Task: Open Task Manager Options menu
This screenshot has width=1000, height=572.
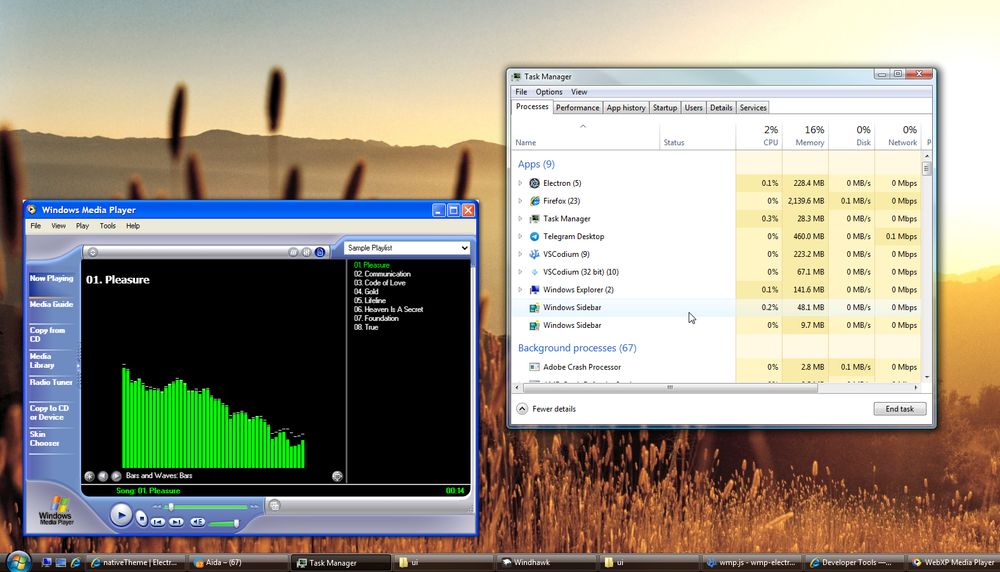Action: 548,92
